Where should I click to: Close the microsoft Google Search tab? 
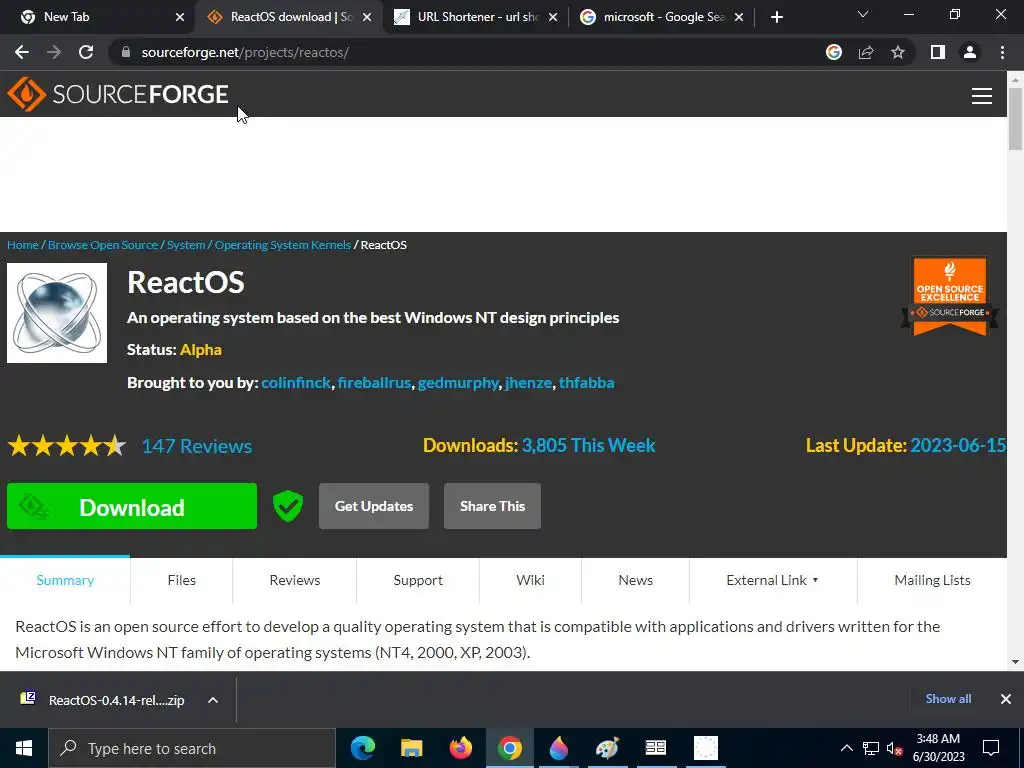pos(739,17)
